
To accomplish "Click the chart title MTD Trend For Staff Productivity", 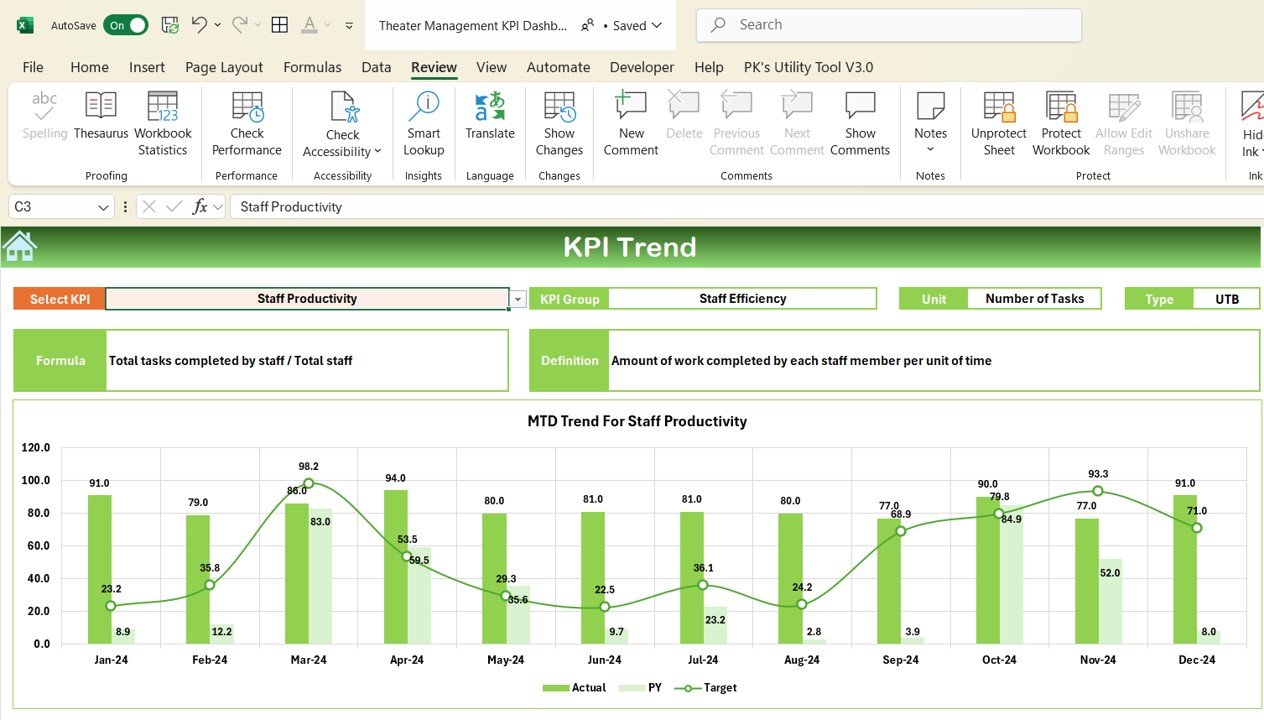I will (637, 422).
